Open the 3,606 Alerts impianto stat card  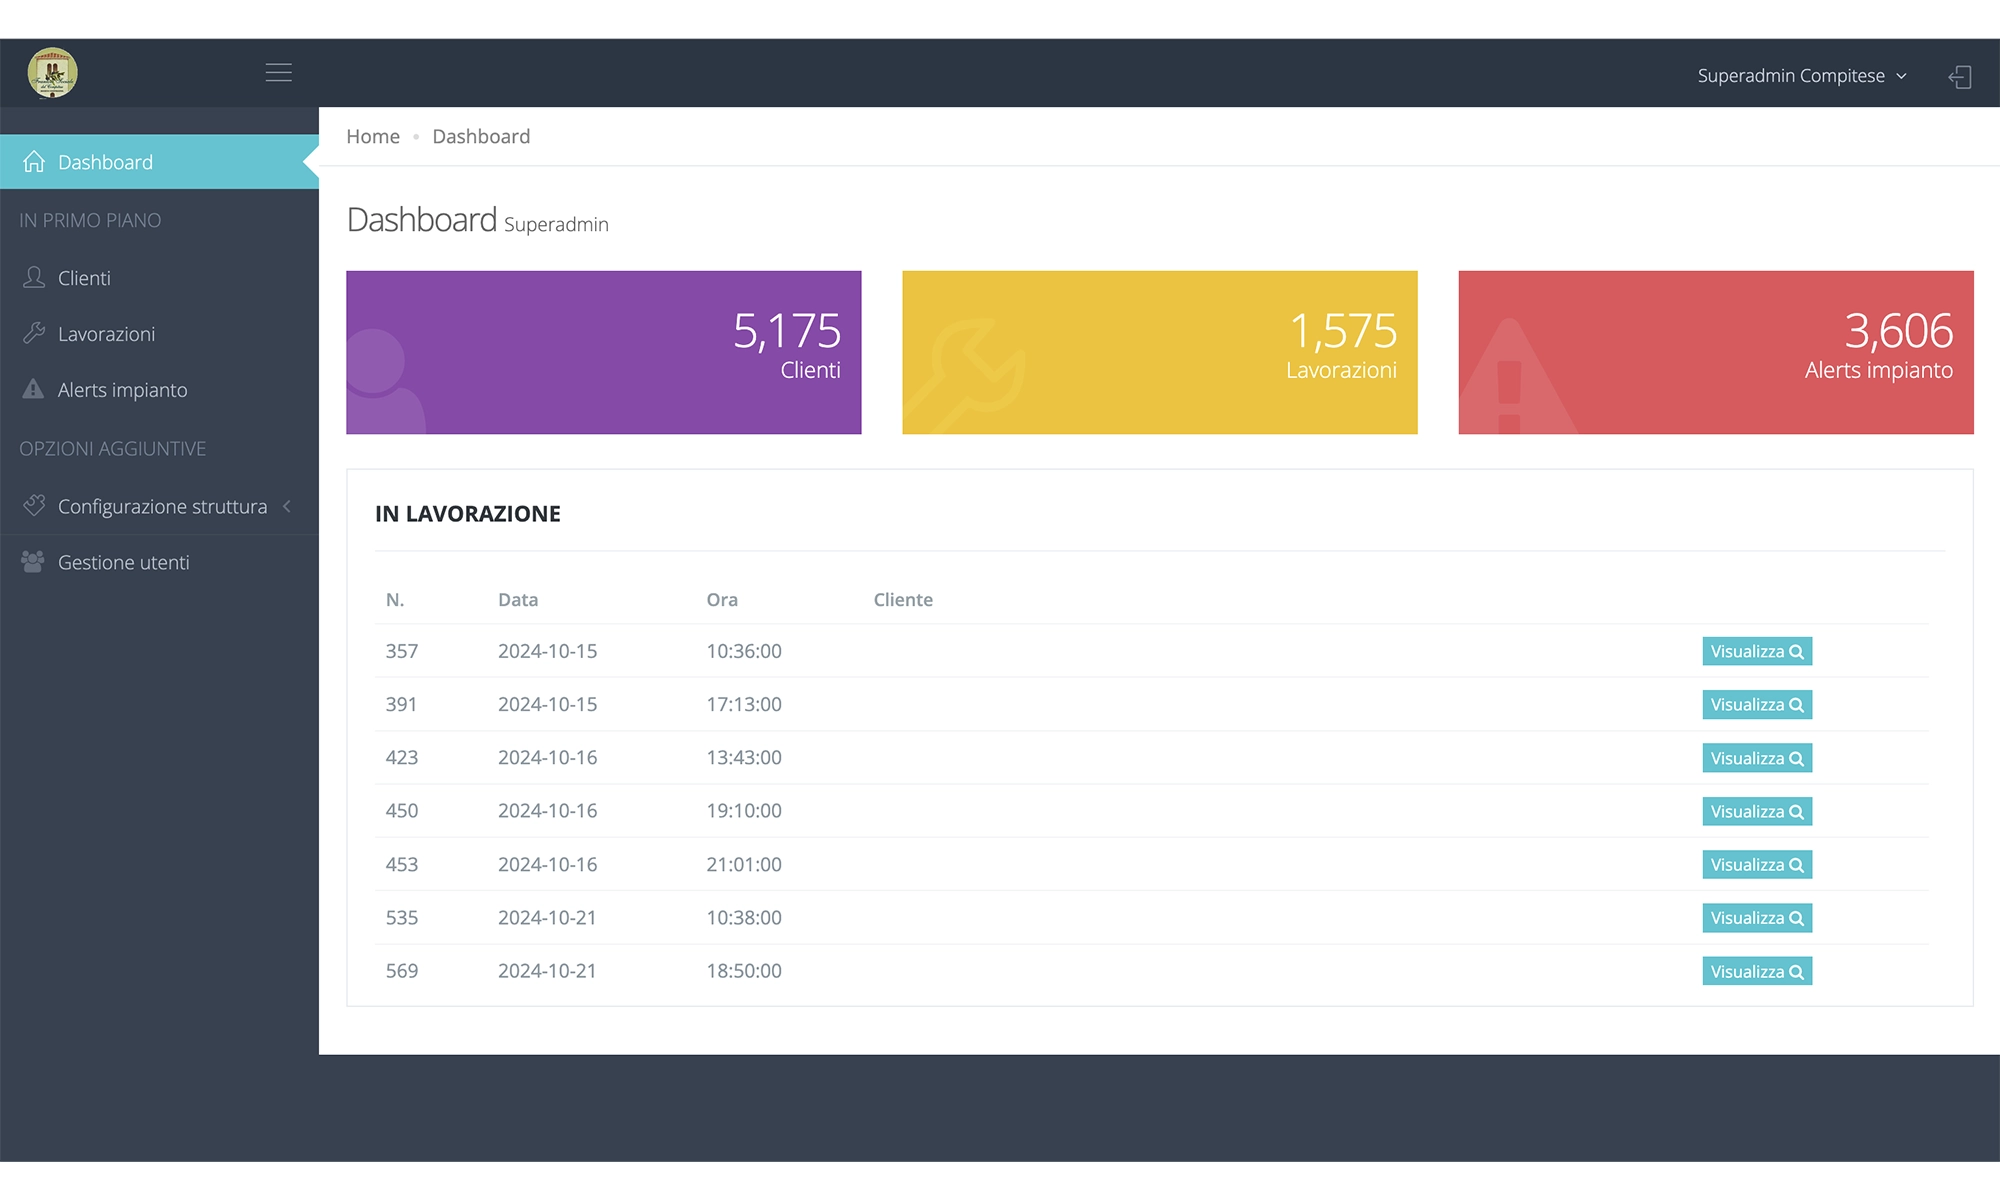pos(1716,352)
